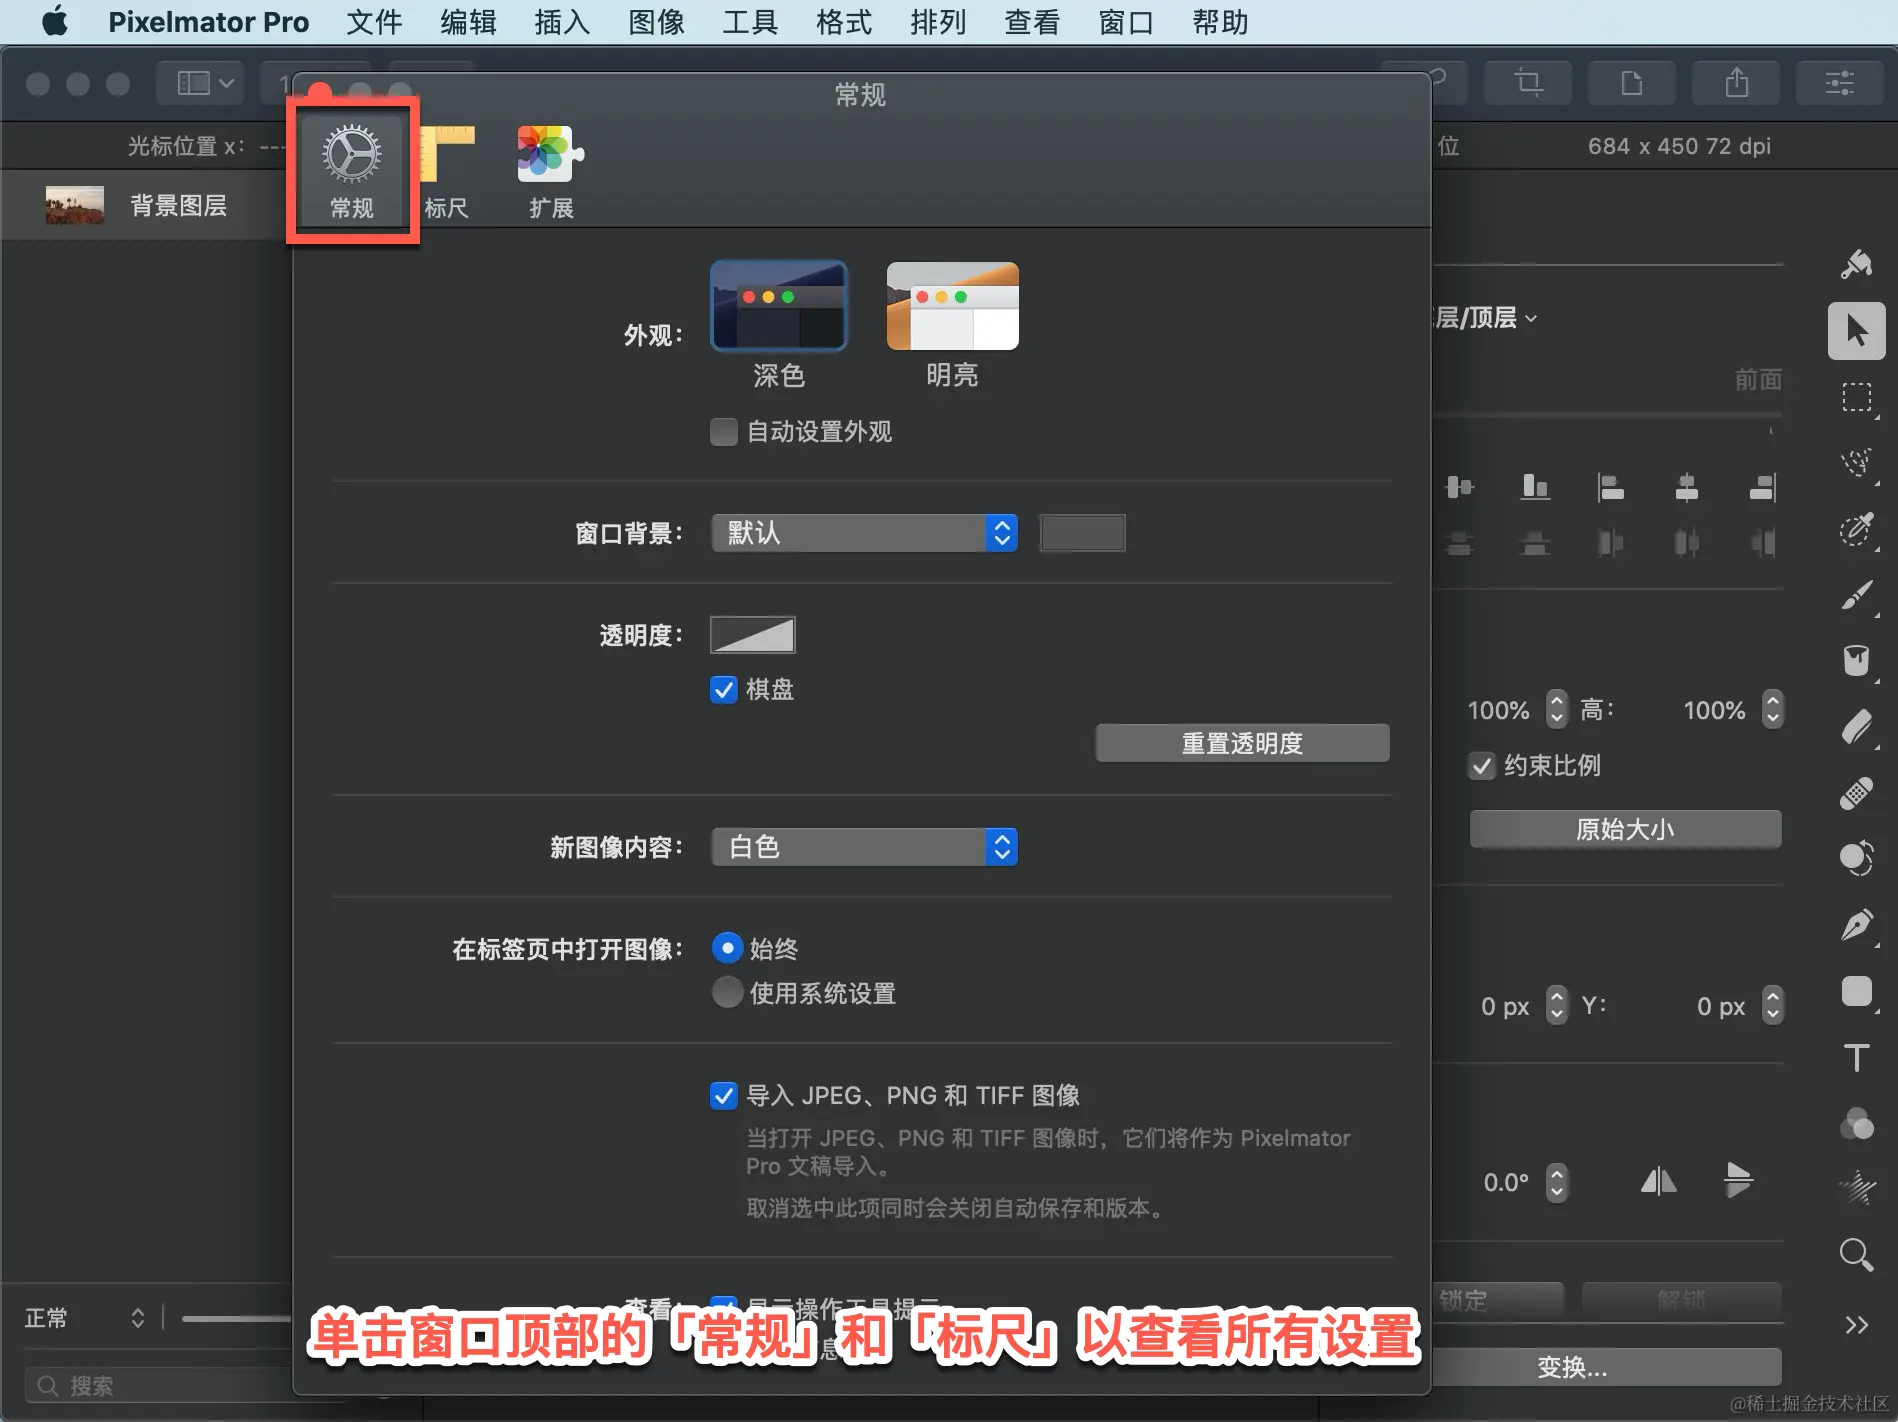Click the 变换... button
Screen dimensions: 1898x1422
[x=1572, y=1367]
